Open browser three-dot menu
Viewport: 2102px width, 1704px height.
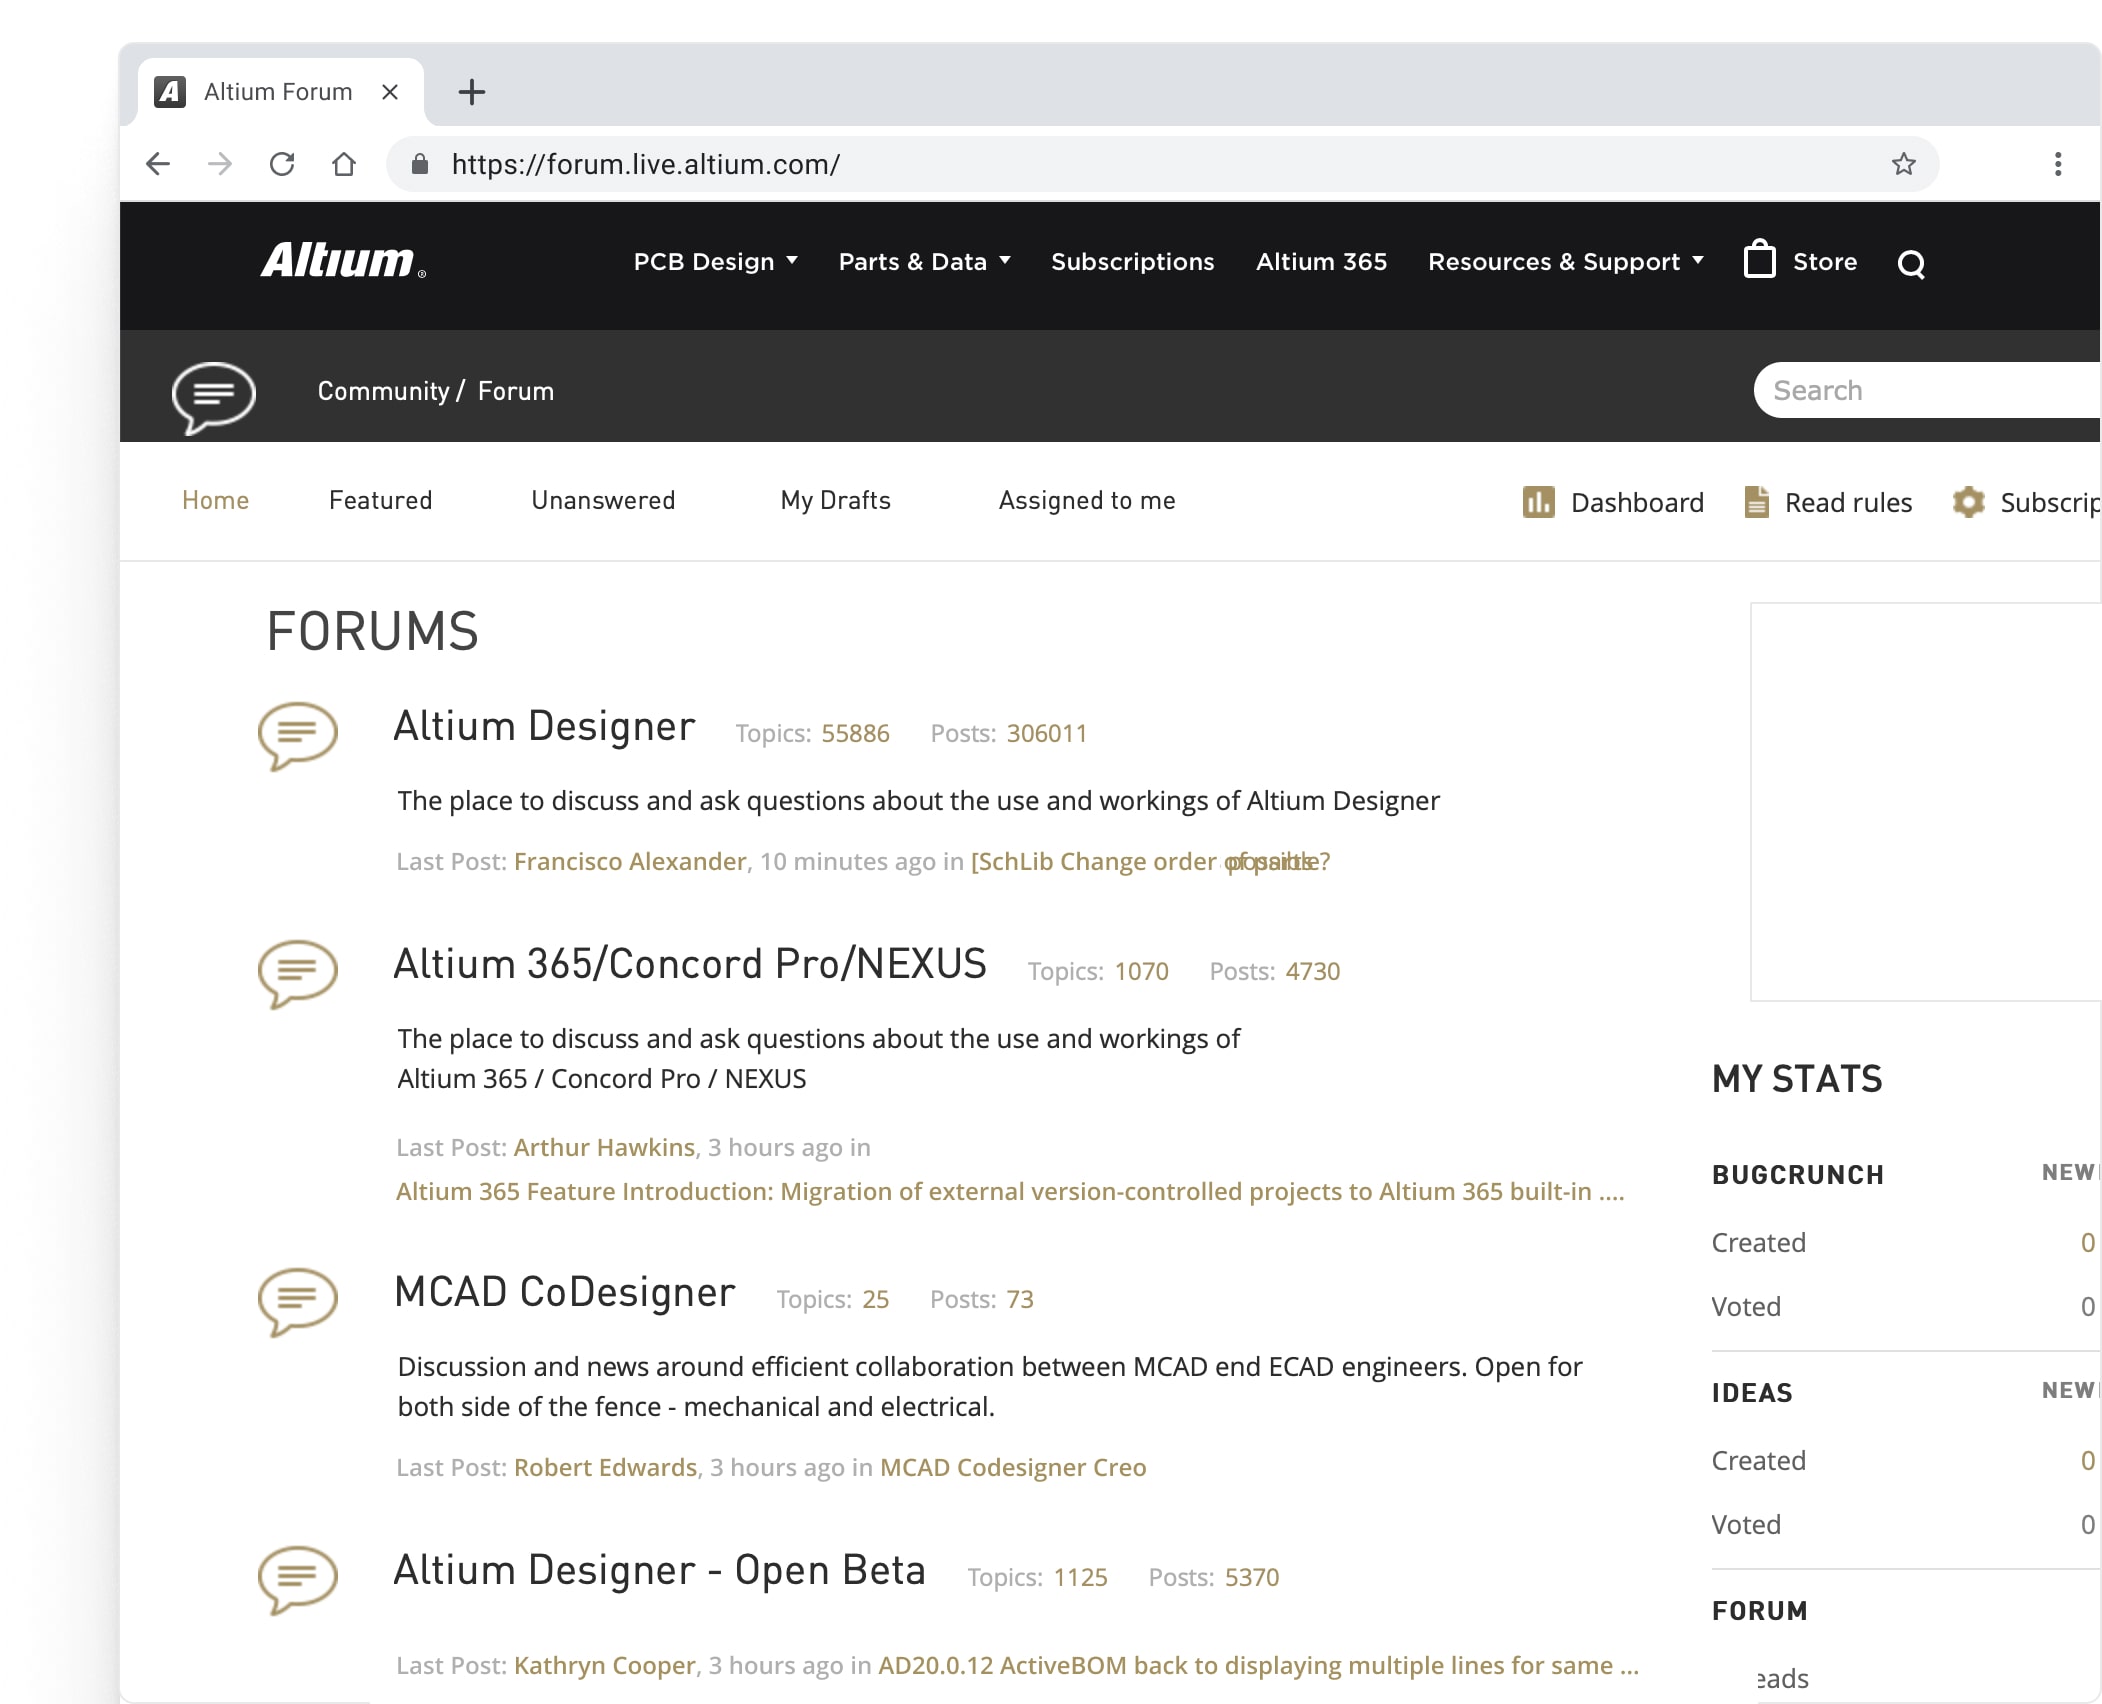click(x=2057, y=164)
